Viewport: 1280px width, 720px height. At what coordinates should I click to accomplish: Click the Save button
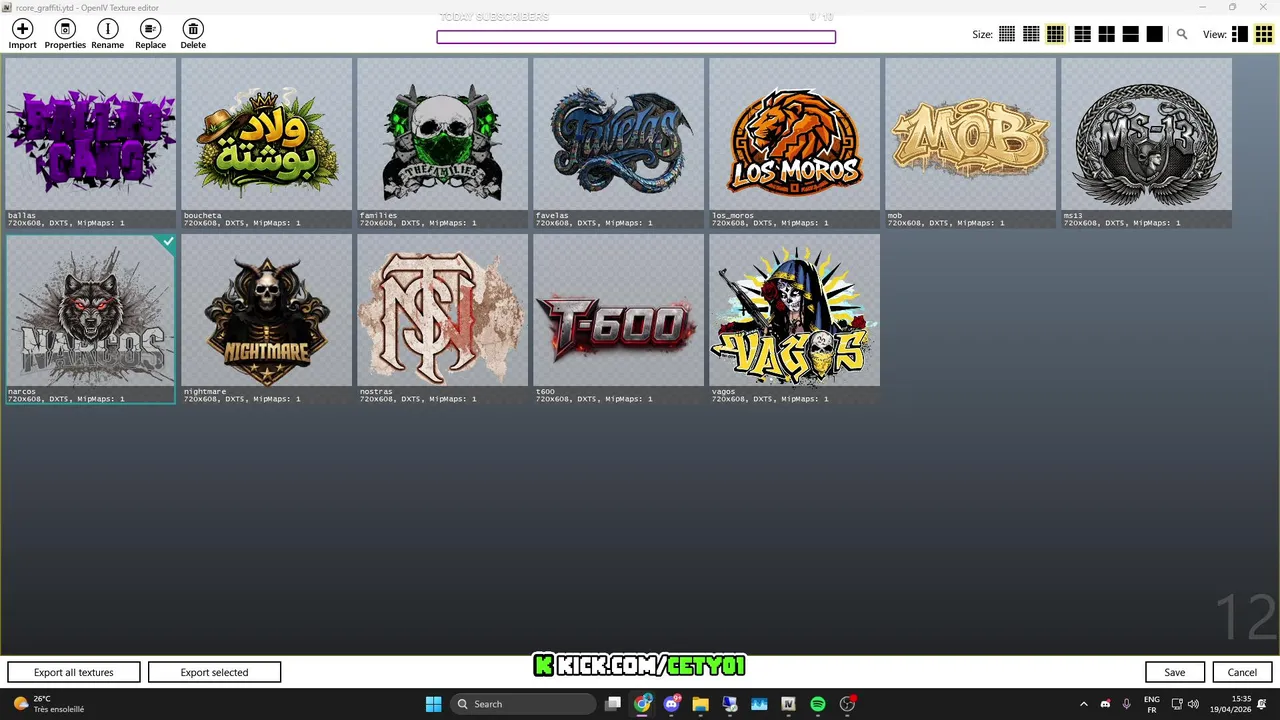coord(1175,672)
